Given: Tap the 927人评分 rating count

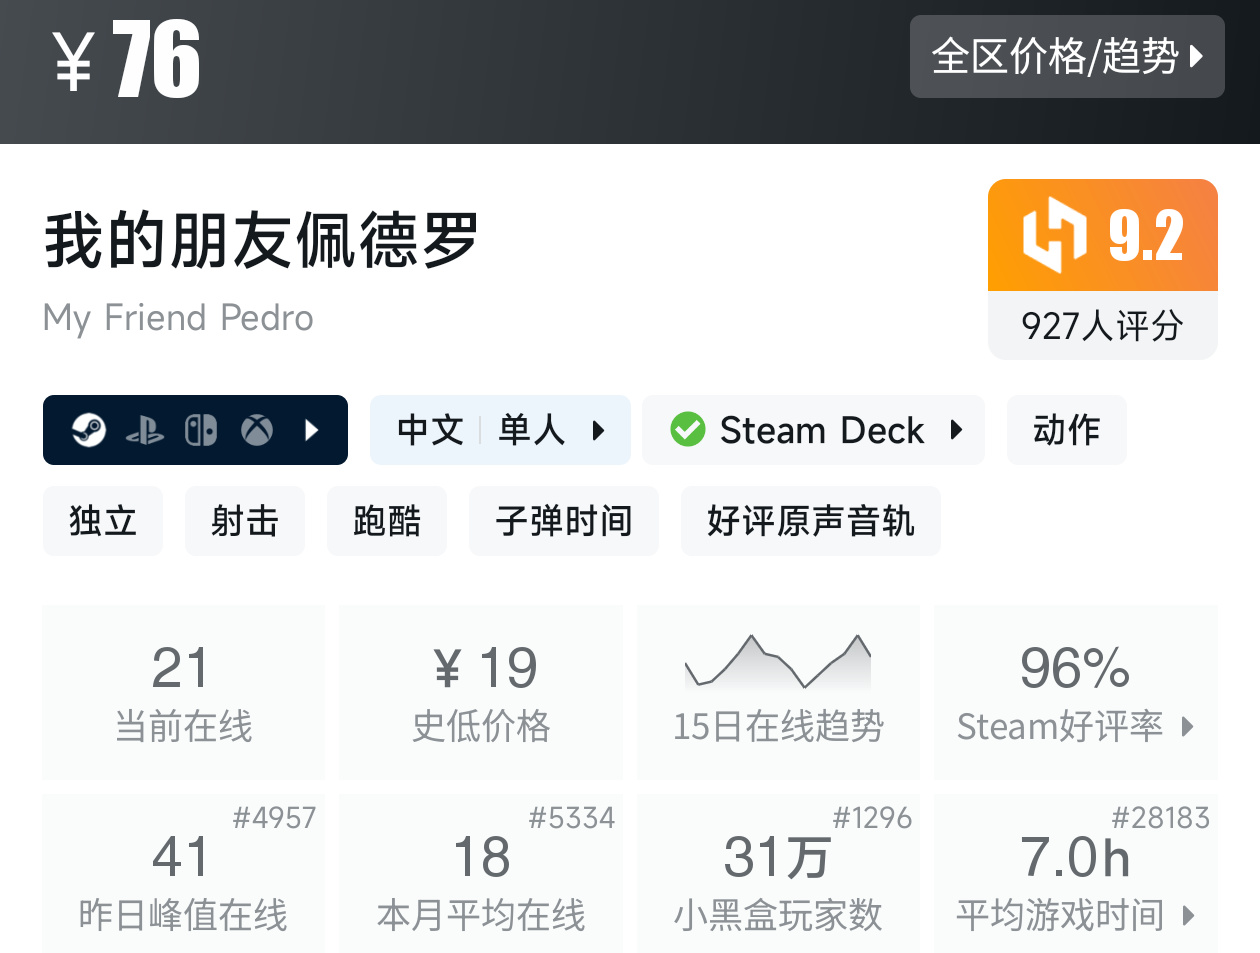Looking at the screenshot, I should coord(1102,326).
